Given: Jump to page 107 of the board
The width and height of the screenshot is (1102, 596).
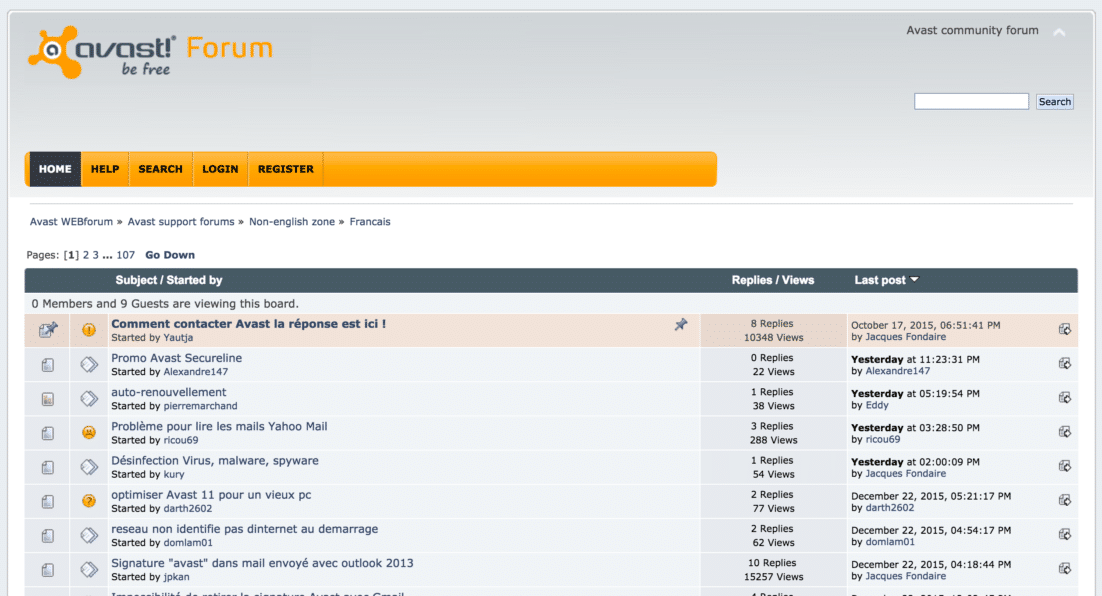Looking at the screenshot, I should point(125,255).
